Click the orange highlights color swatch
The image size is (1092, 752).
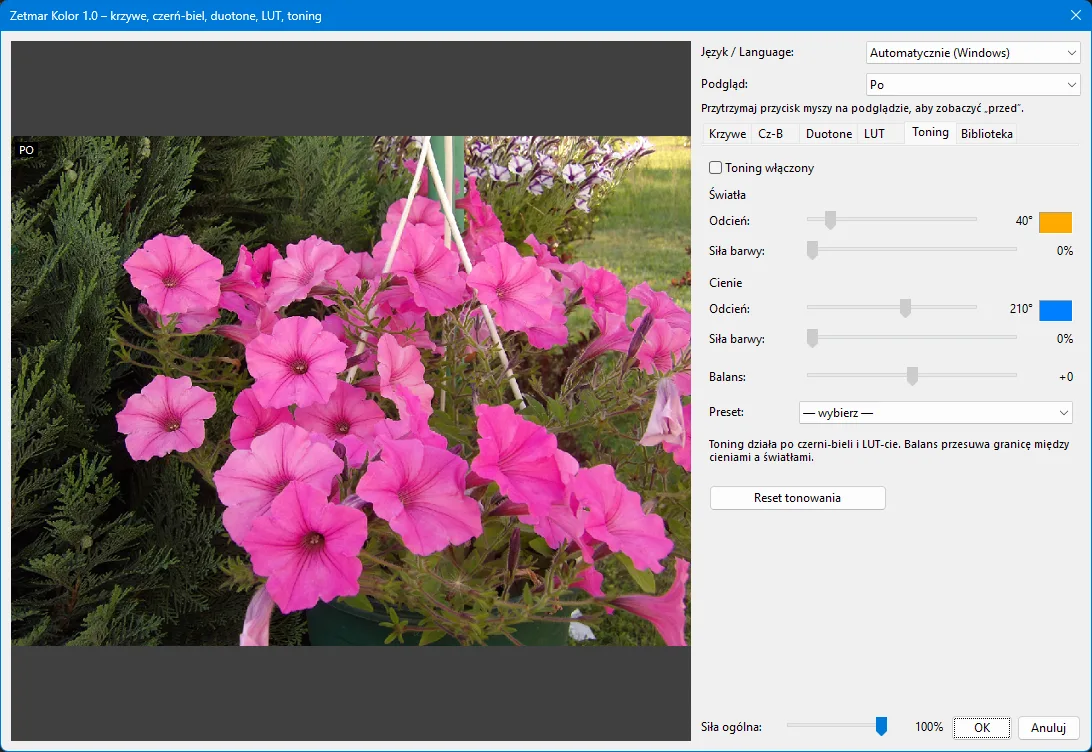click(x=1055, y=222)
